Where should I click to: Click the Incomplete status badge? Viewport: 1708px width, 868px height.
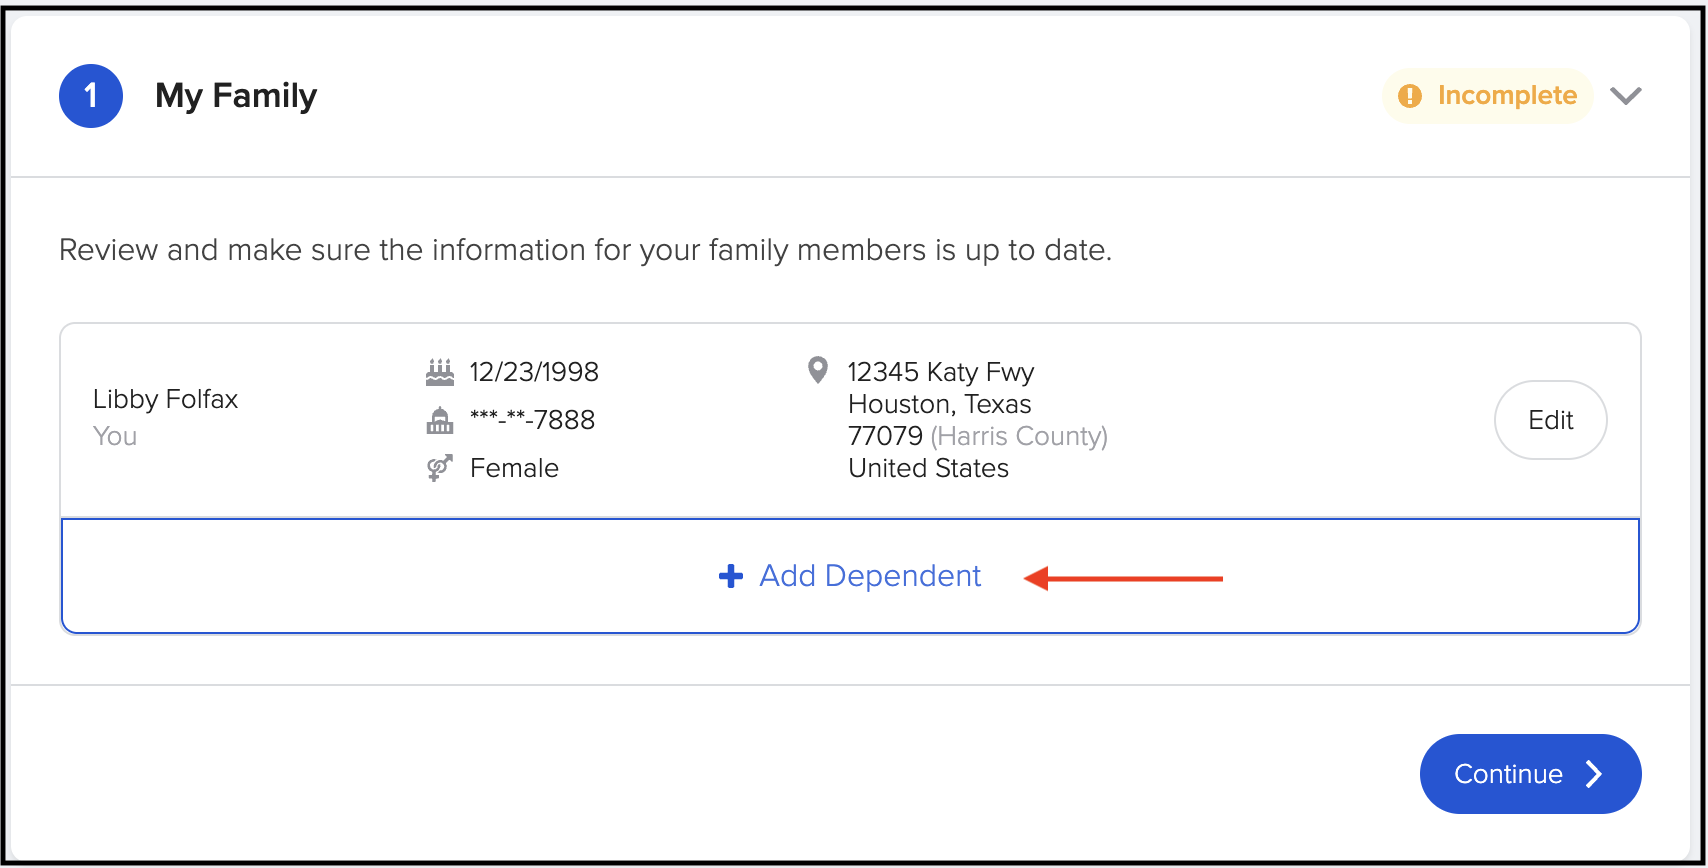click(1487, 95)
